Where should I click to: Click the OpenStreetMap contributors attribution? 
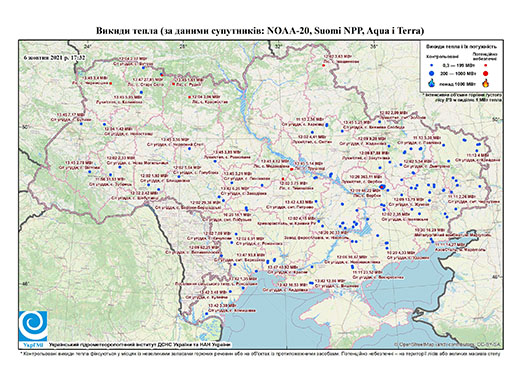(x=448, y=344)
